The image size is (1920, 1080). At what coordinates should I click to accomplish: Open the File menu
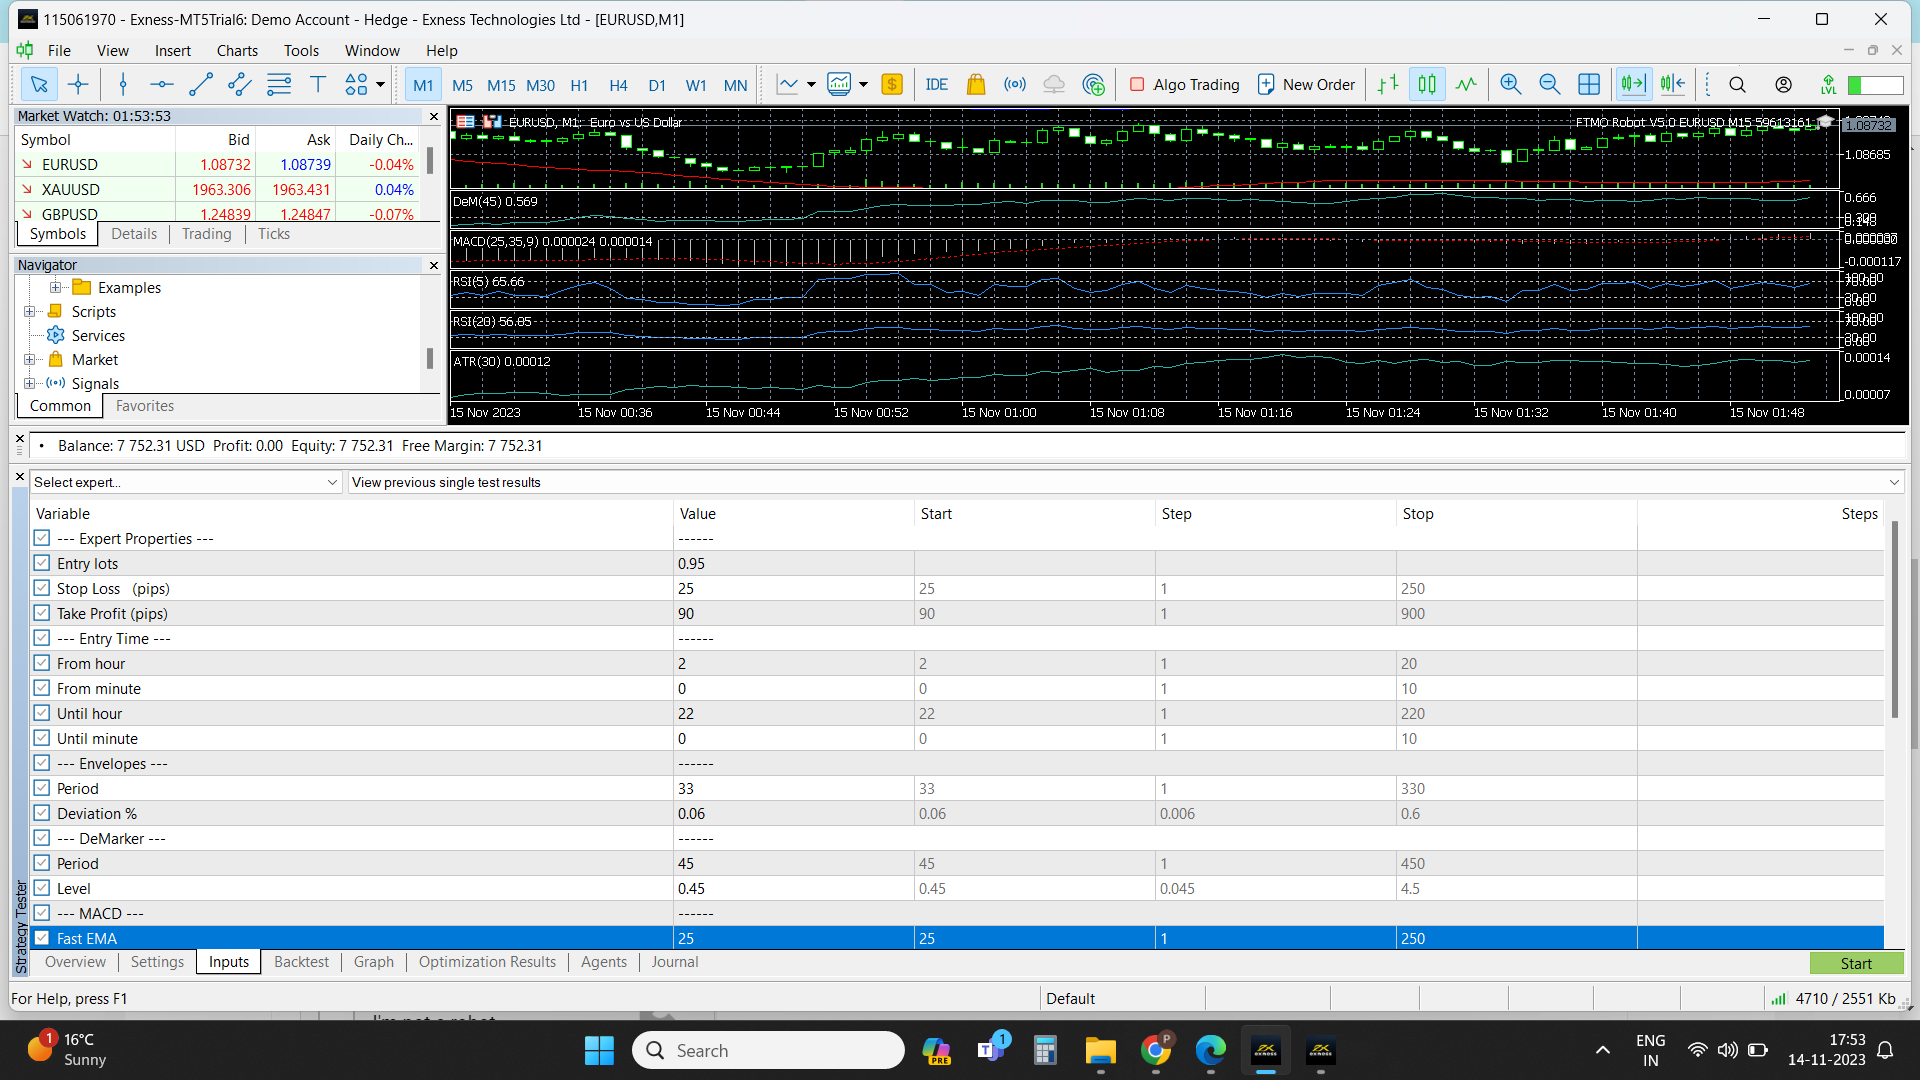pyautogui.click(x=59, y=51)
